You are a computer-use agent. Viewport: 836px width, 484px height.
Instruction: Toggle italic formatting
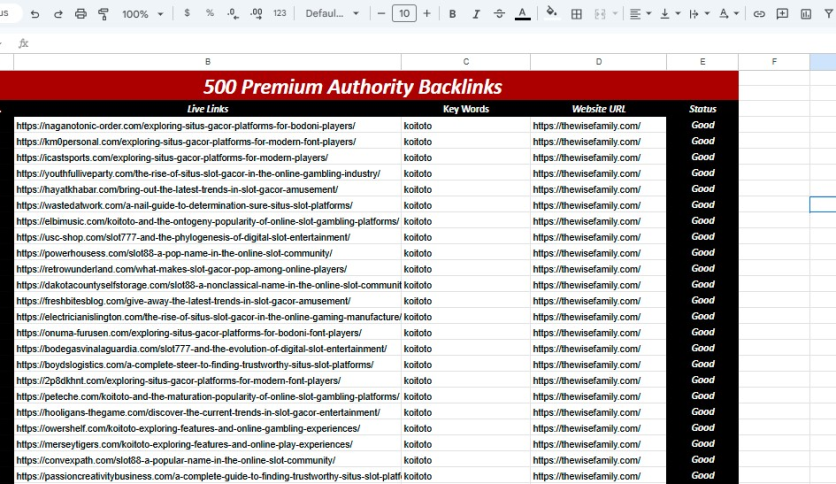point(476,14)
